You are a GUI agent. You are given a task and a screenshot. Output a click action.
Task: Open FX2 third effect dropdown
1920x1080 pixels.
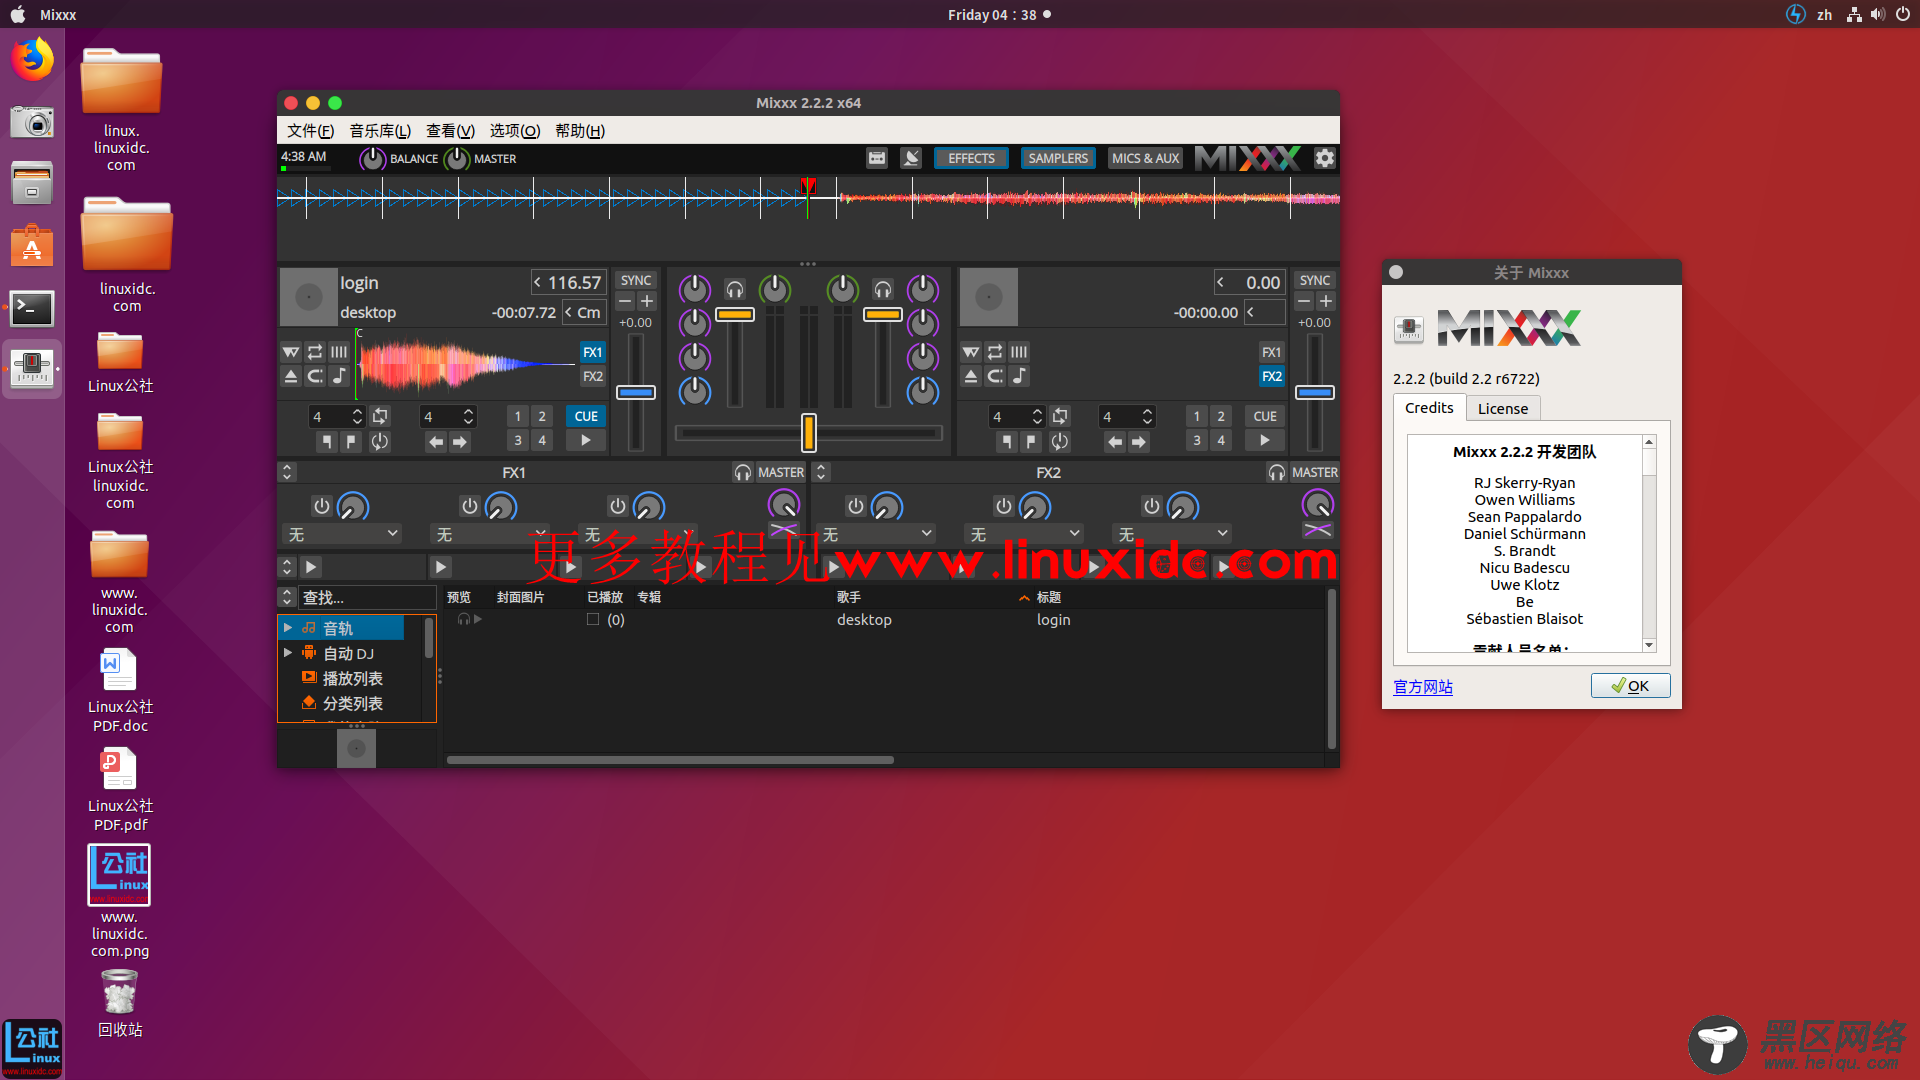click(x=1173, y=534)
